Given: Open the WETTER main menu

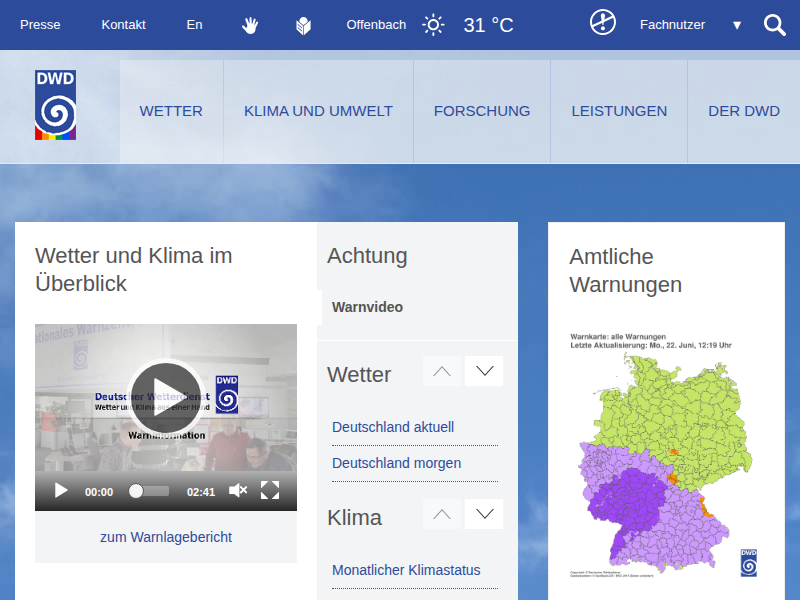Looking at the screenshot, I should click(x=171, y=111).
